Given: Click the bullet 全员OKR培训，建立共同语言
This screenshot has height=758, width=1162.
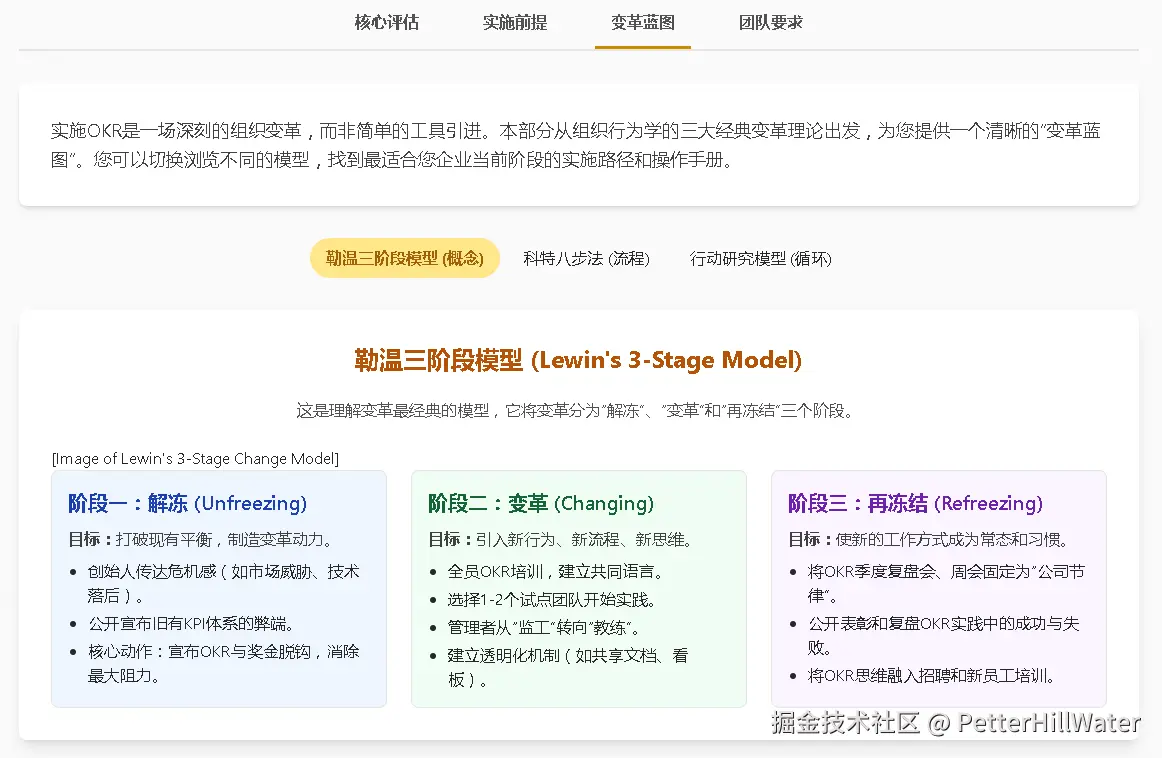Looking at the screenshot, I should point(556,572).
